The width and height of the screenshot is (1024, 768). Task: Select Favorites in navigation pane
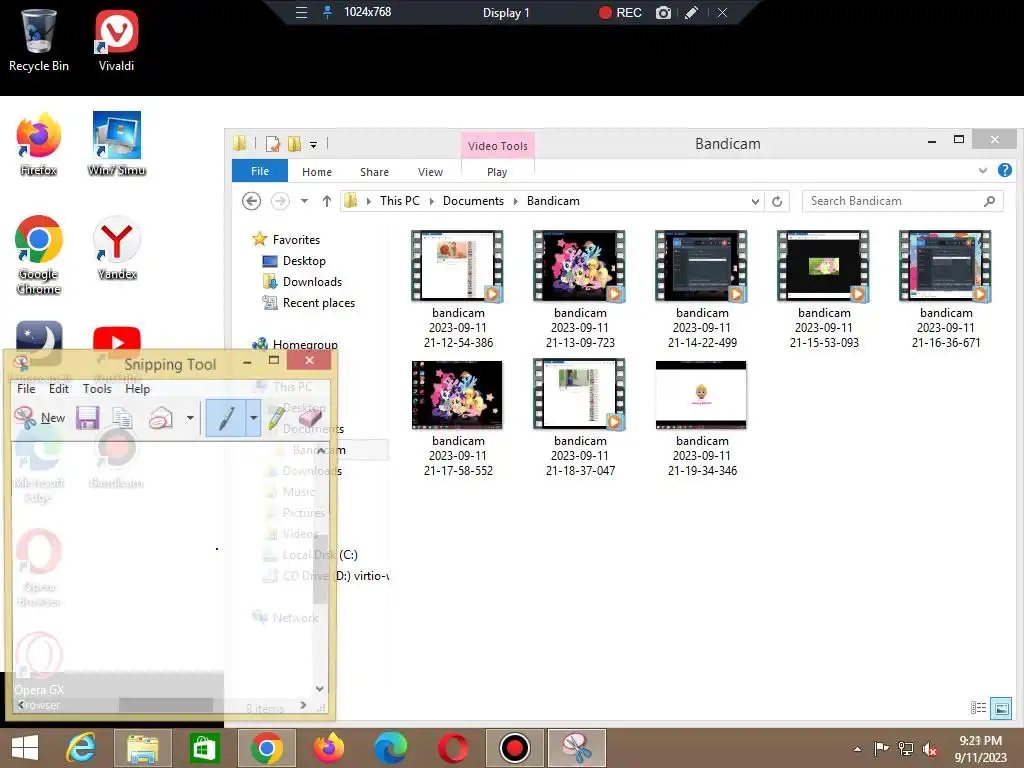coord(296,240)
